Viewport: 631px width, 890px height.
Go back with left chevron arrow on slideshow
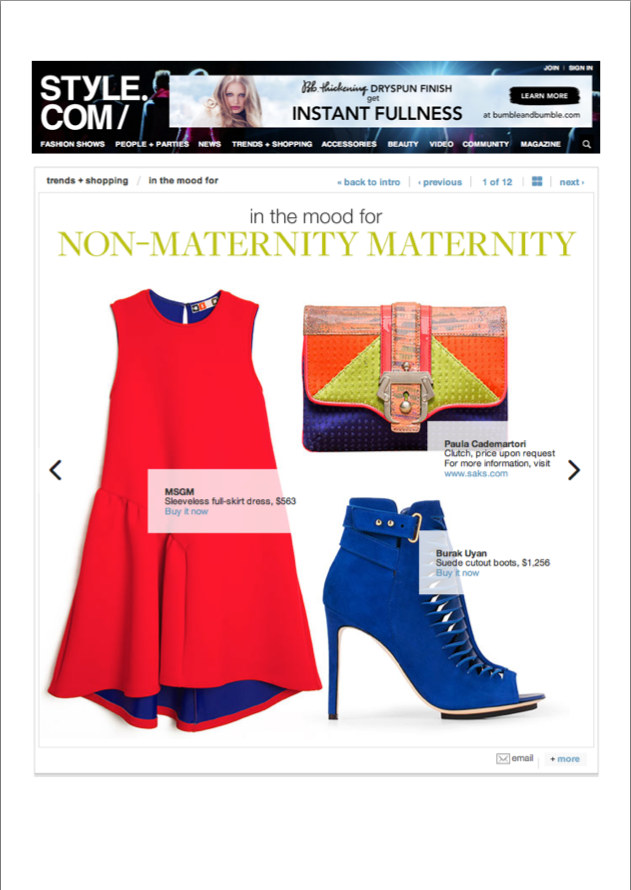pos(55,470)
